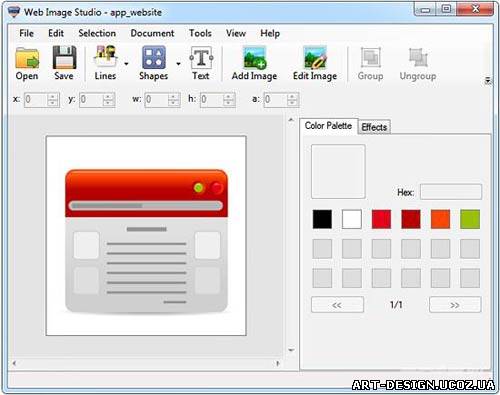Click the h field stepper arrows

229,99
